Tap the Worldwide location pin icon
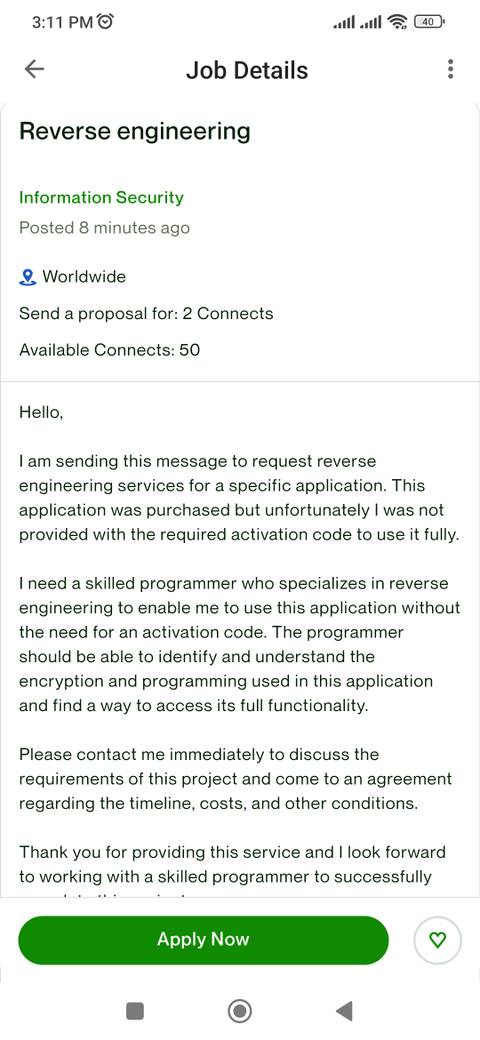This screenshot has width=480, height=1040. pos(27,277)
